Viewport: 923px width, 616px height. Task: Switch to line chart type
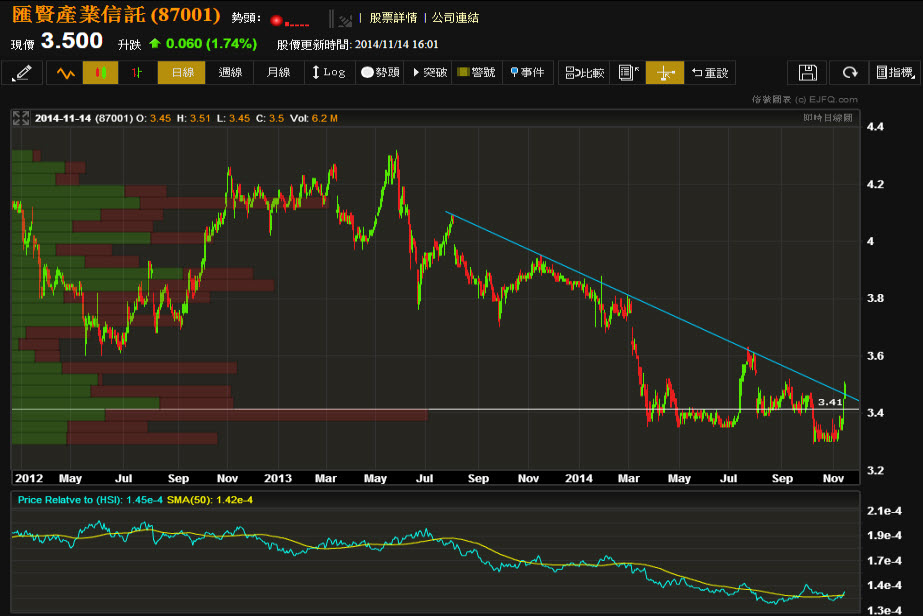point(66,73)
